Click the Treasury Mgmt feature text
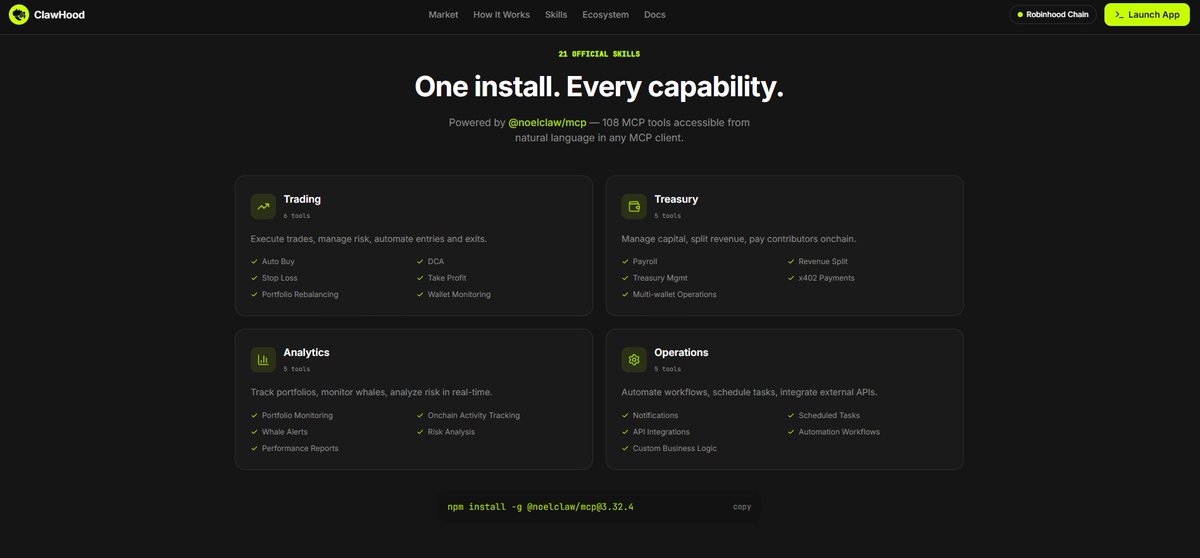Screen dimensions: 1200x558 (x=660, y=278)
